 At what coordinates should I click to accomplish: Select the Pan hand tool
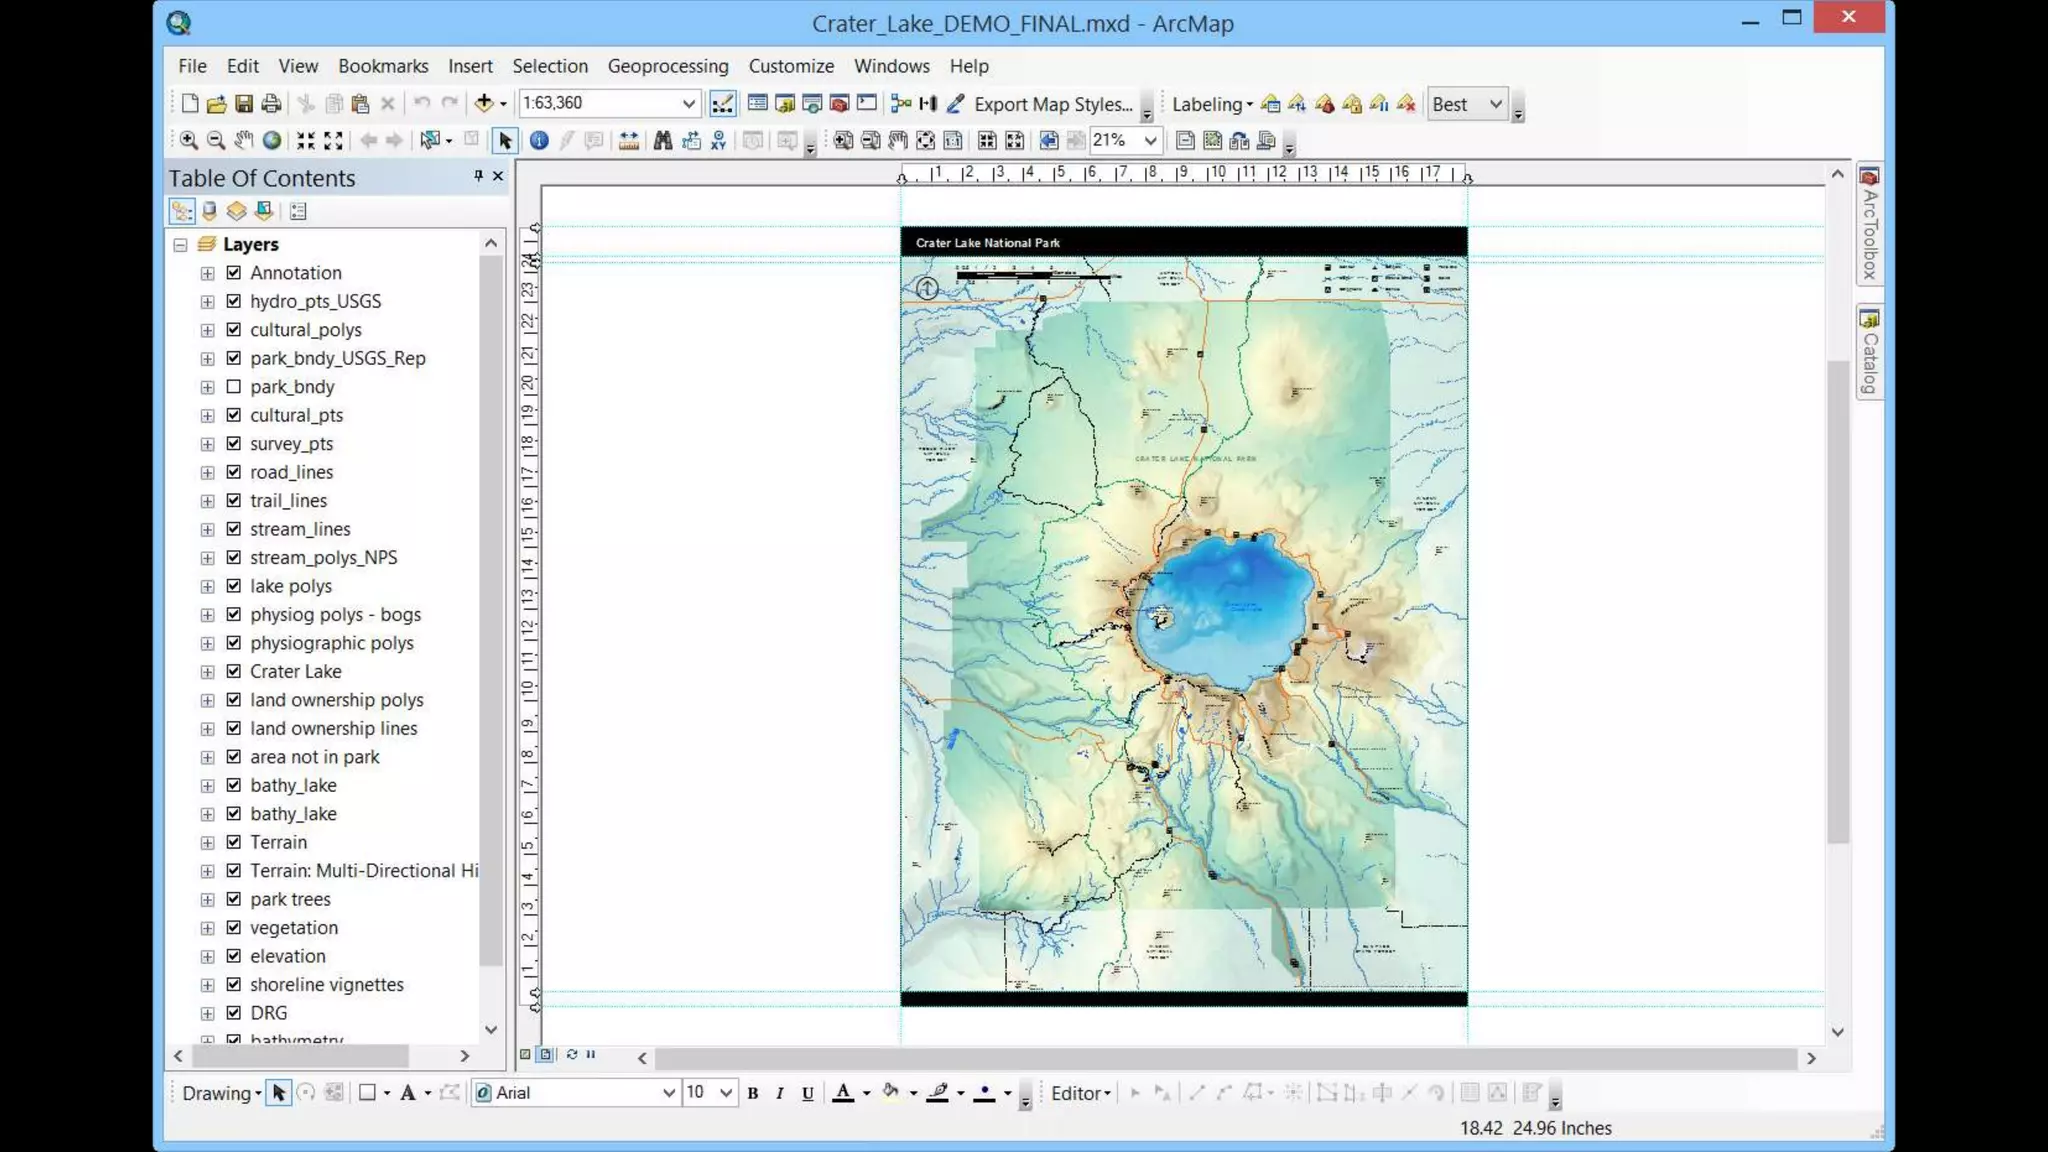click(x=244, y=141)
